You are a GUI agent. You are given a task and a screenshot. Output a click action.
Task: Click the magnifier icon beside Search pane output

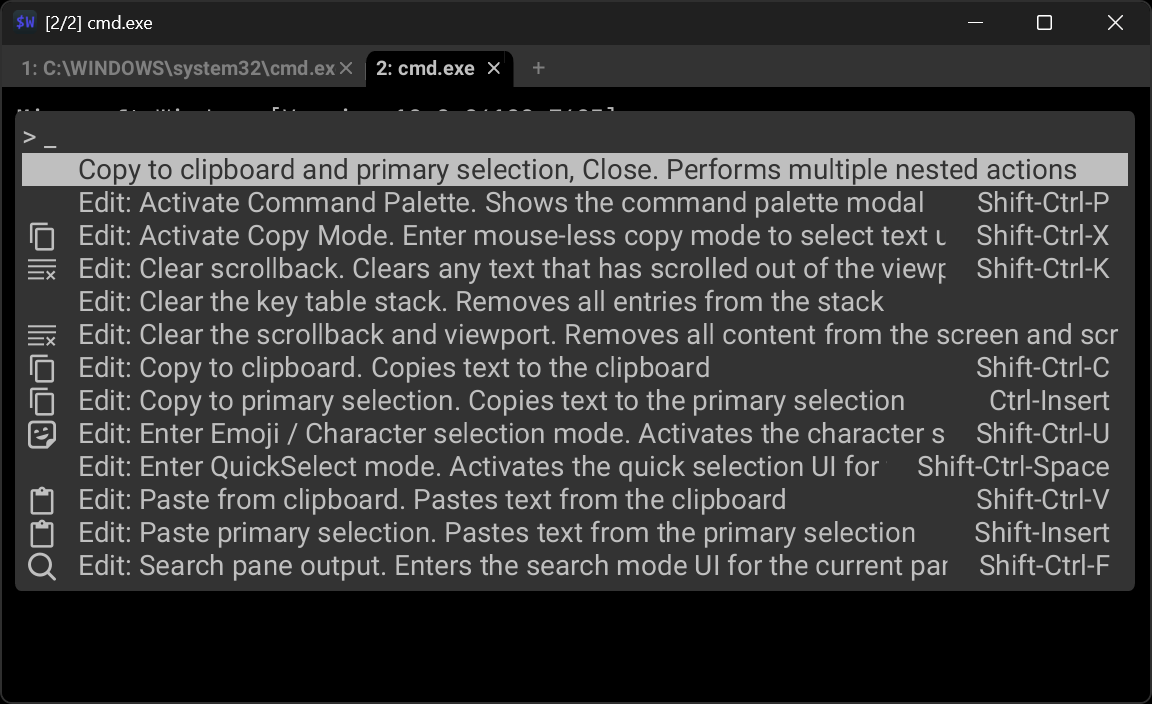tap(41, 567)
